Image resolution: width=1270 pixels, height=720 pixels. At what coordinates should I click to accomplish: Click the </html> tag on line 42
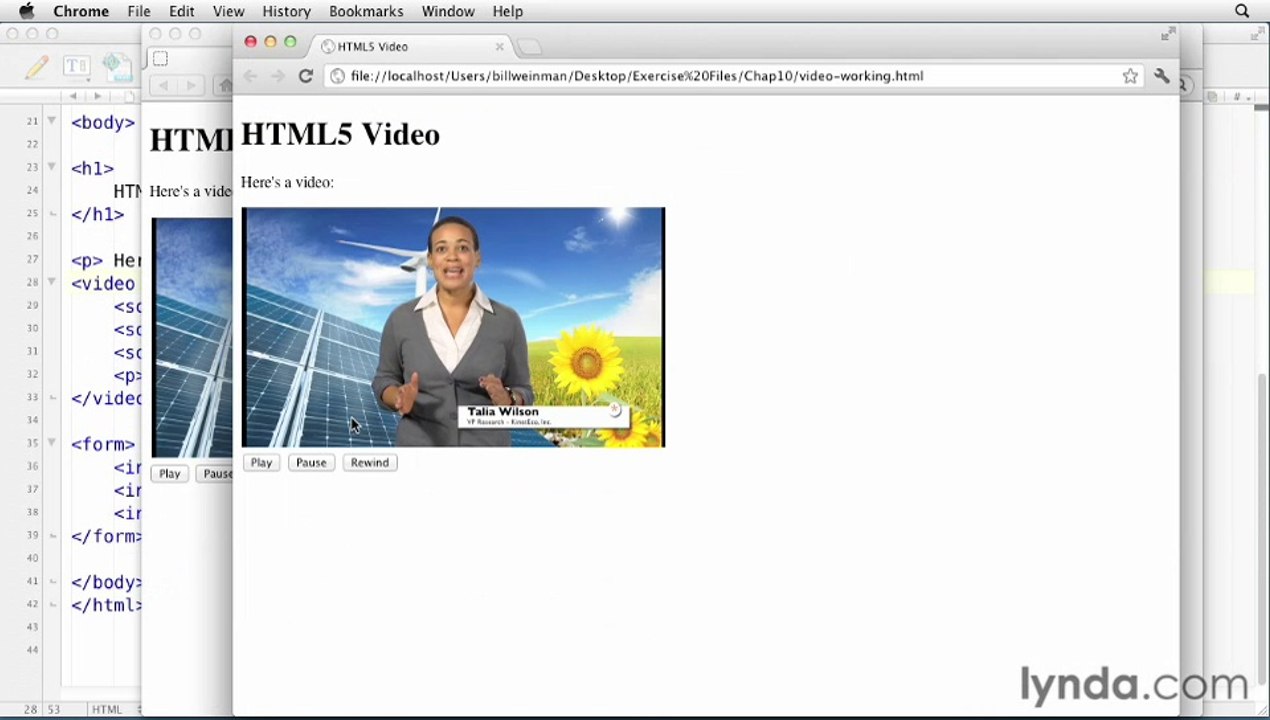click(x=106, y=605)
